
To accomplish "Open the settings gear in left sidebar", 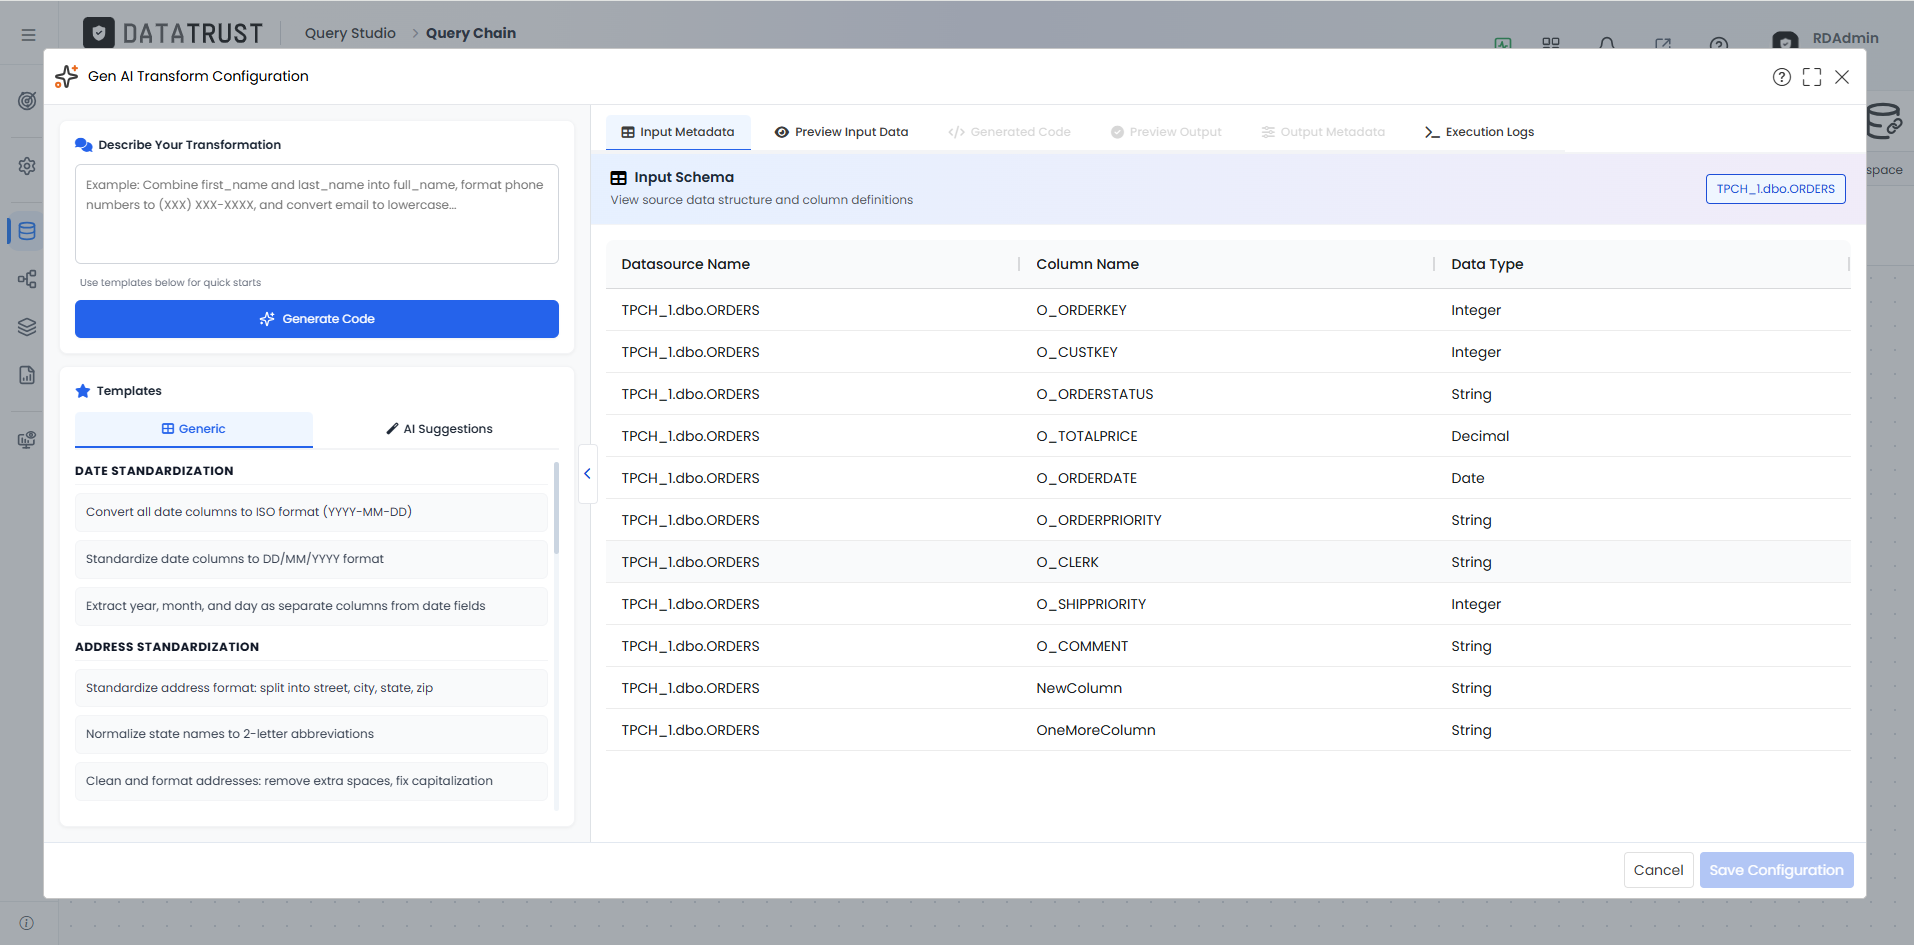I will pos(27,166).
